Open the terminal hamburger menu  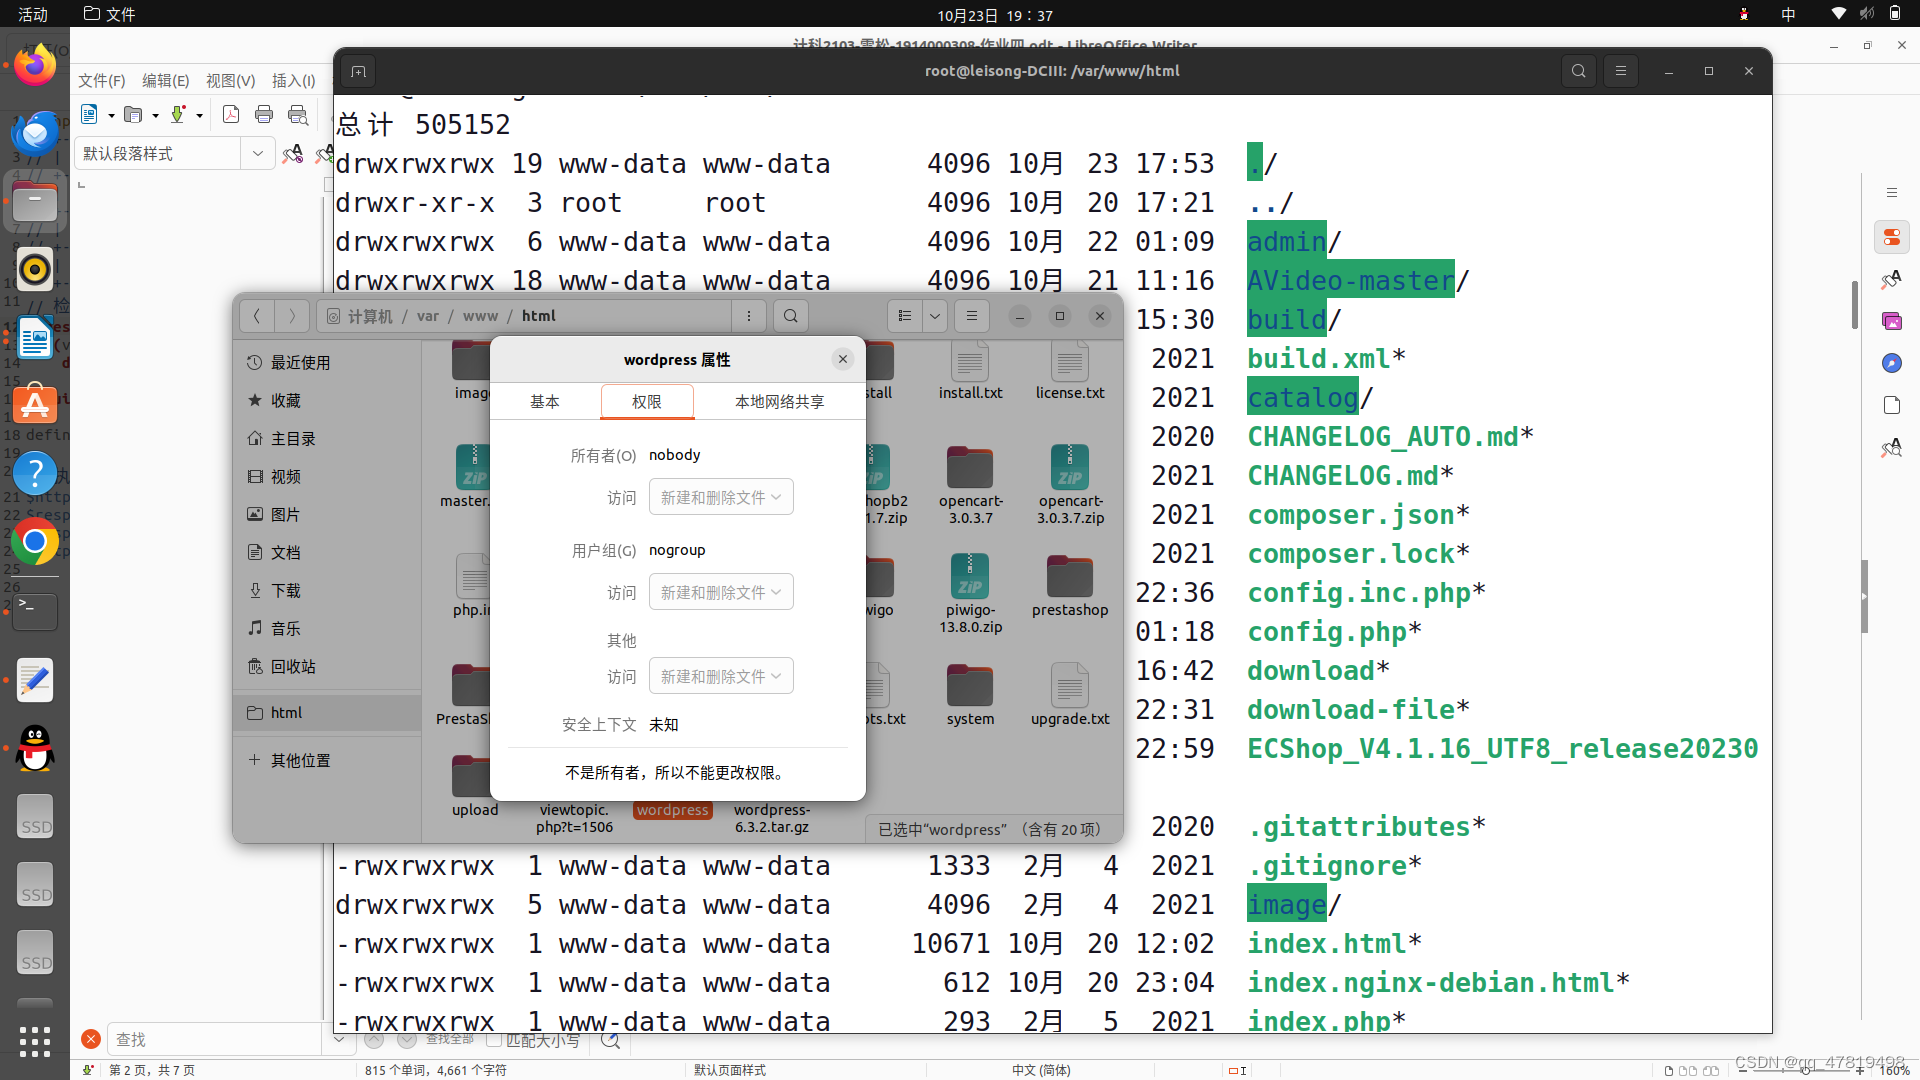(1621, 71)
